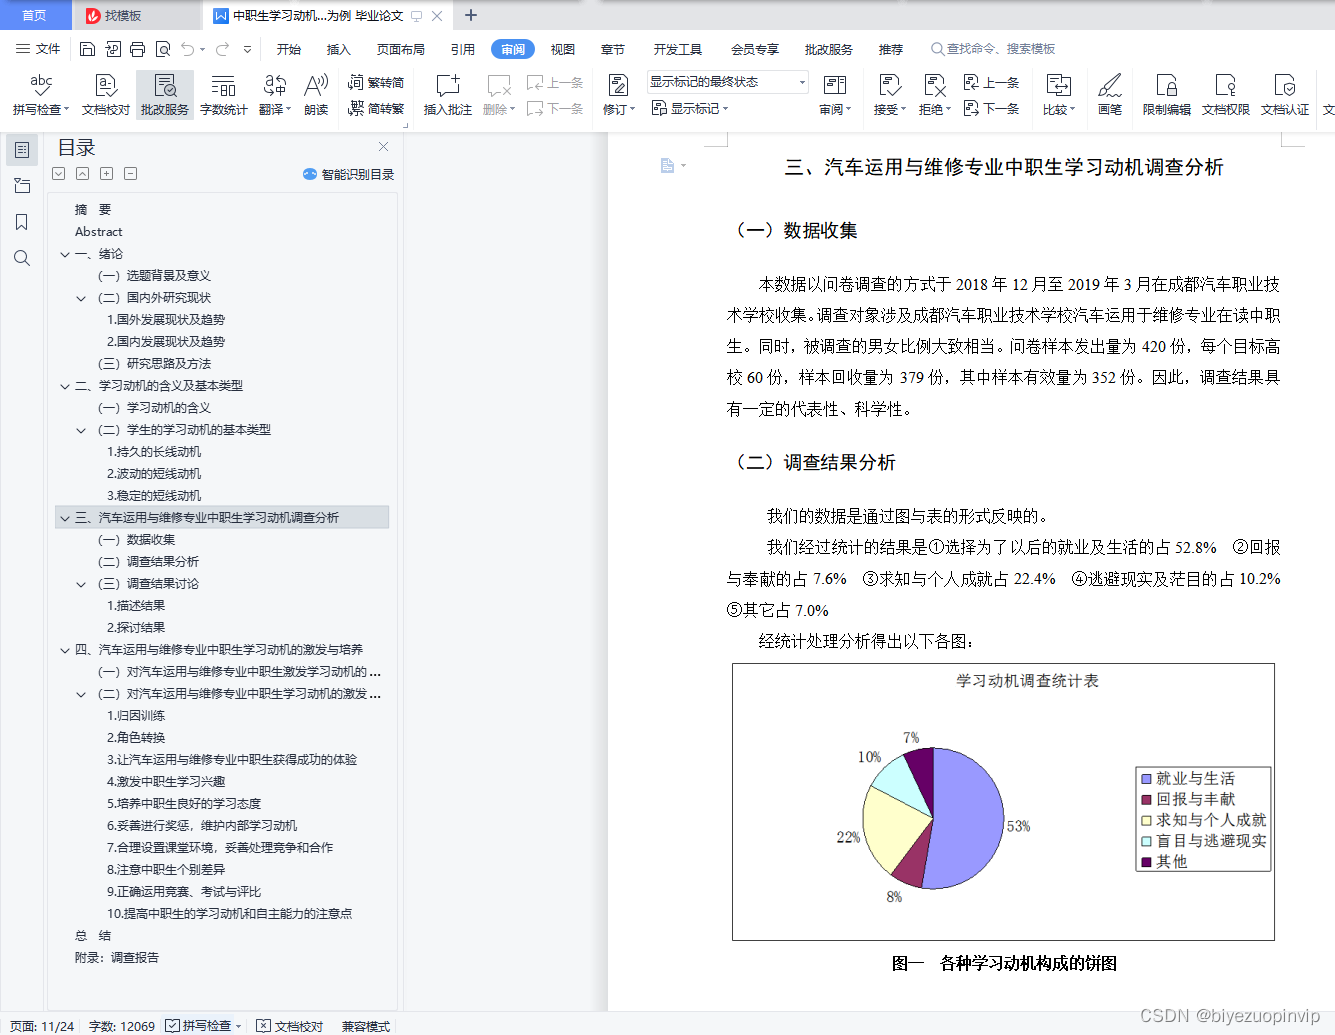Collapse 二、学习动机的含义及基本类型 node
The image size is (1335, 1035).
[x=65, y=386]
